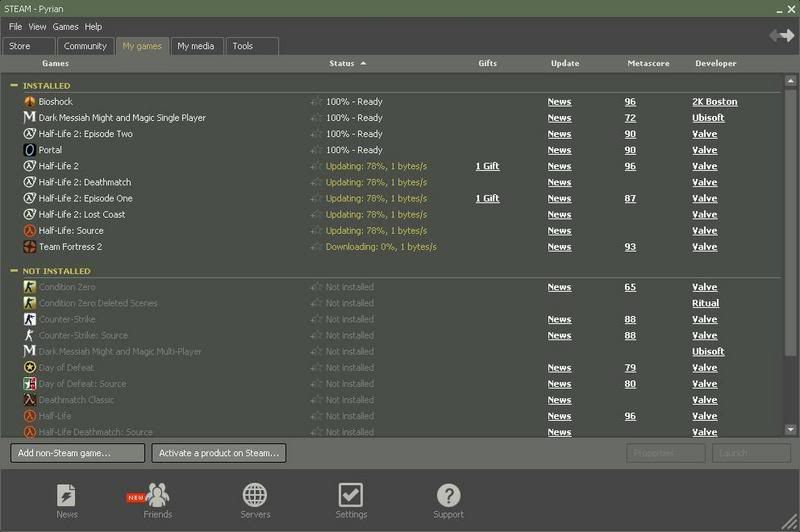Click the Team Fortress 2 icon
800x532 pixels.
[x=30, y=247]
